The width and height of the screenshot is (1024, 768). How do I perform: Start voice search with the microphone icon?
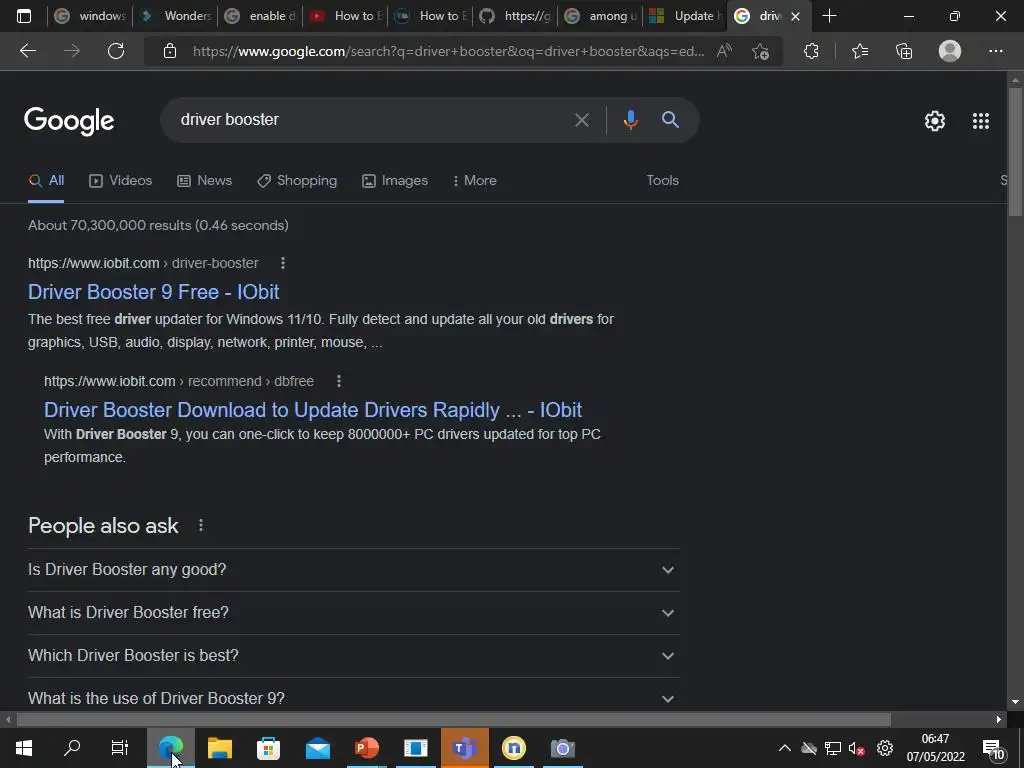tap(630, 120)
